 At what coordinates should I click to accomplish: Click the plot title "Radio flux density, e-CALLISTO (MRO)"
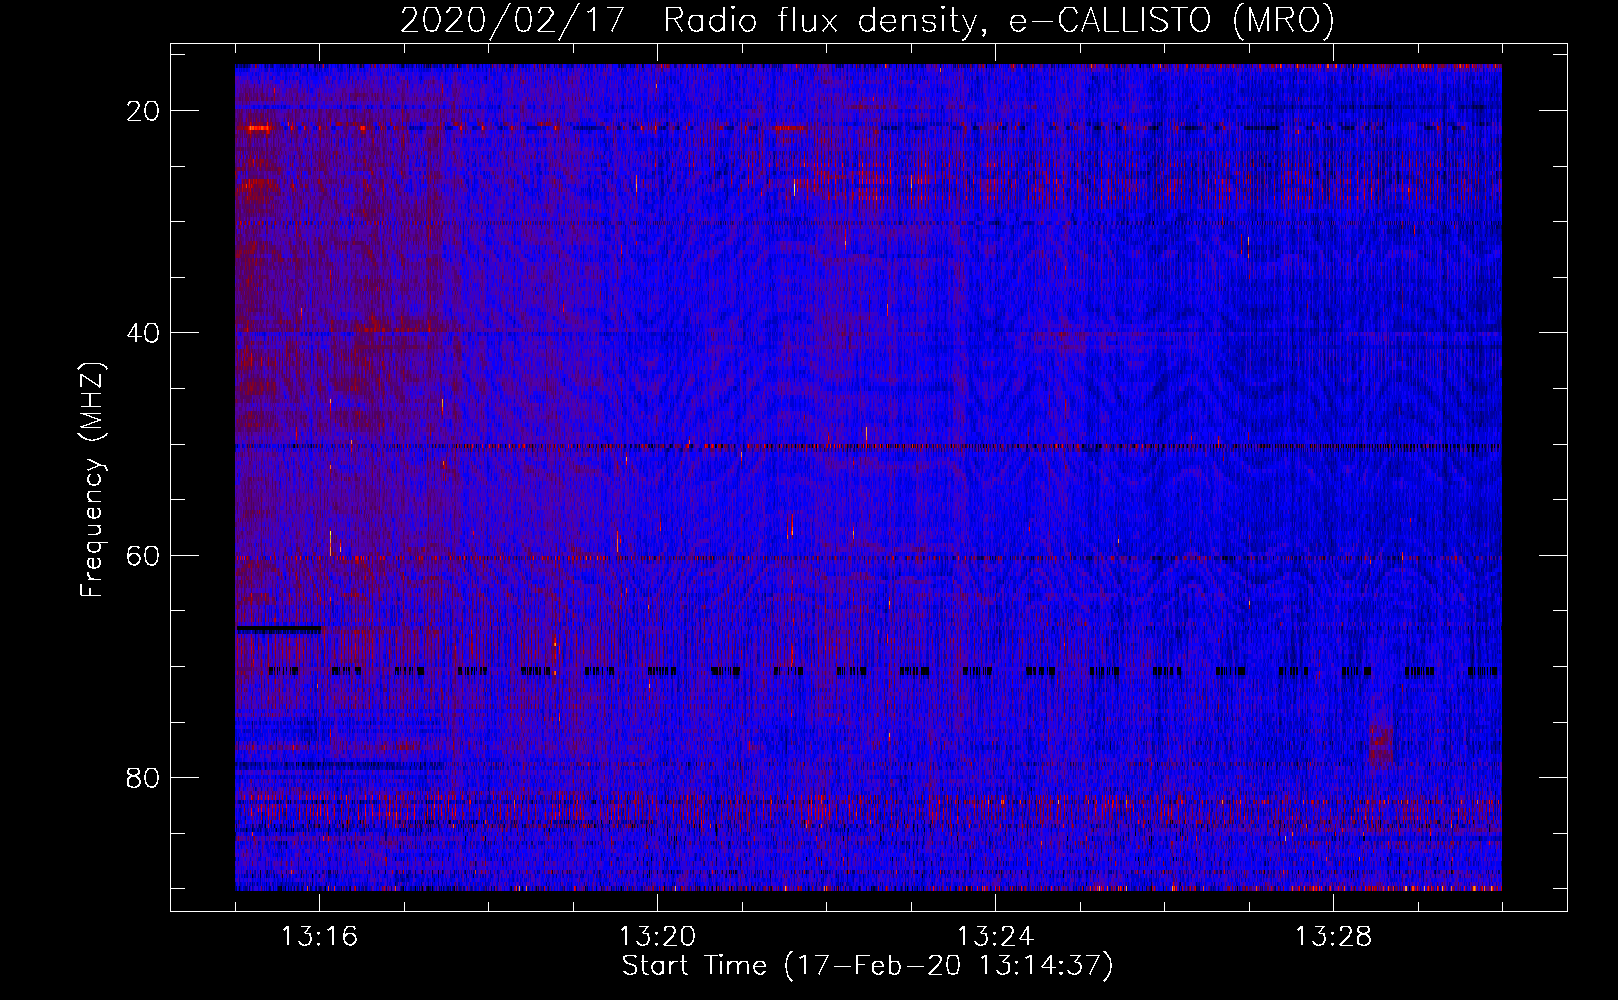[x=999, y=21]
